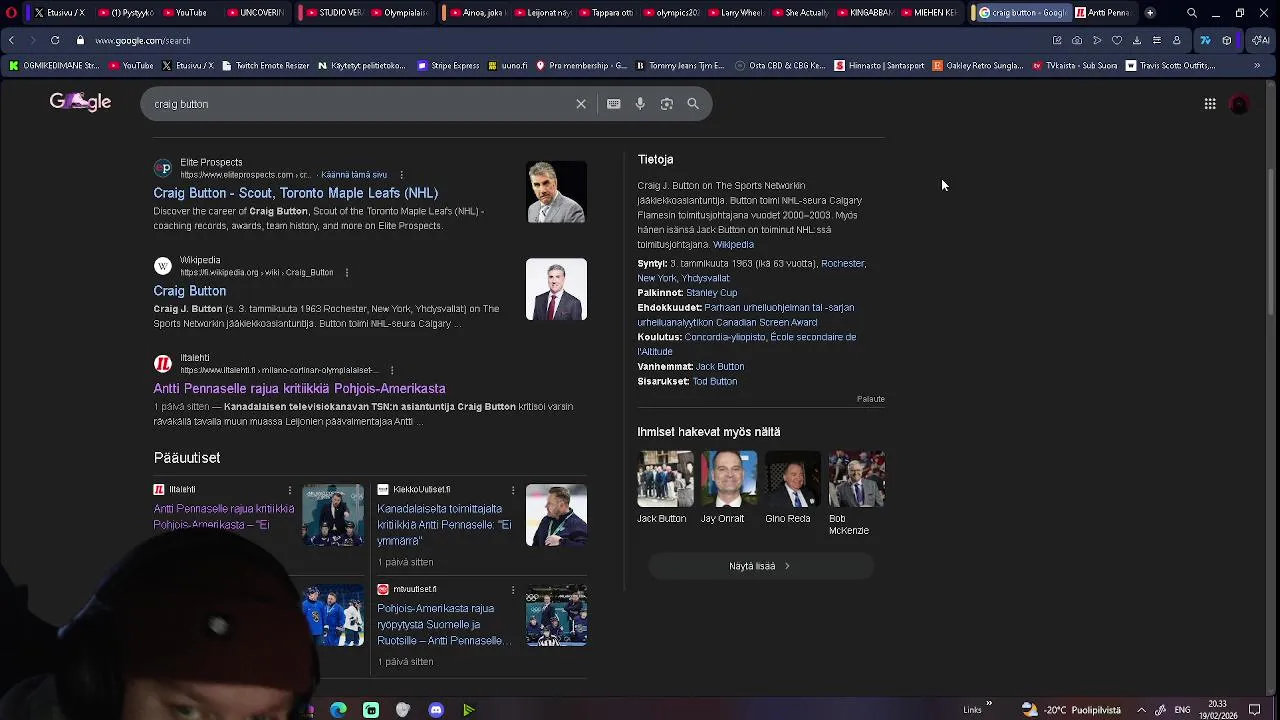
Task: Open options menu for the KiekkoUutiset.fi news card
Action: click(513, 490)
